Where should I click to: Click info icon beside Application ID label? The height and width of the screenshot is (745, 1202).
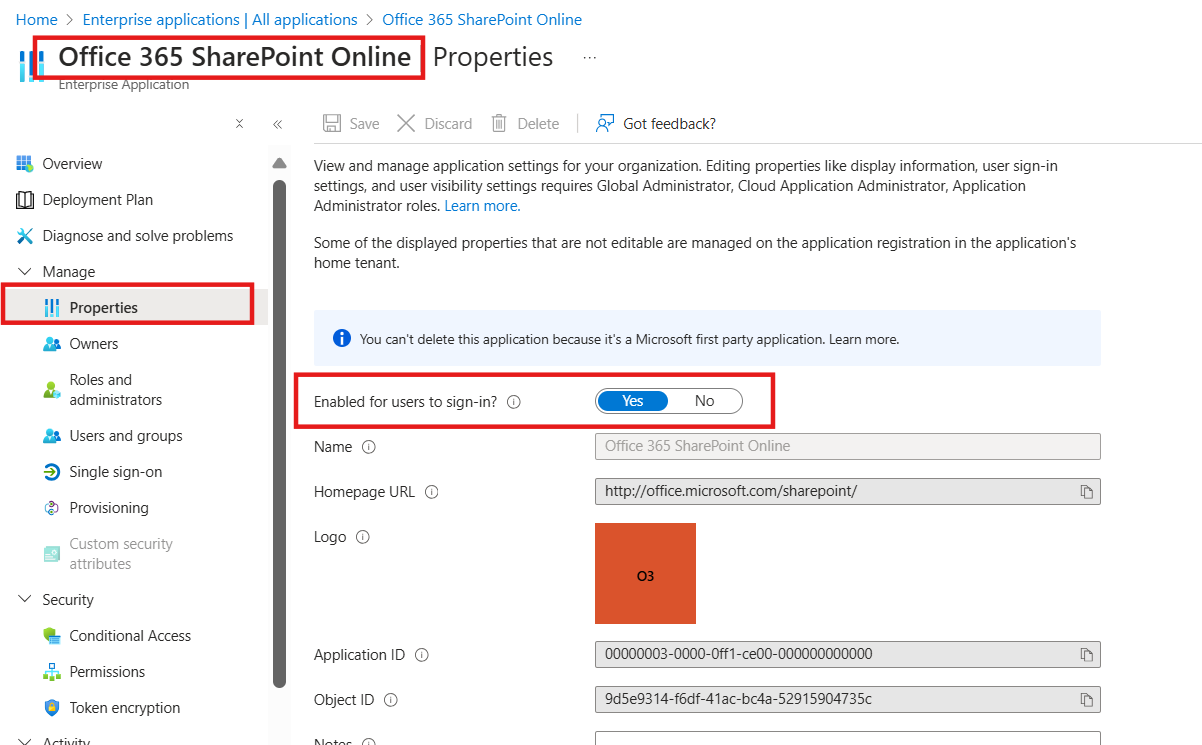[x=422, y=655]
